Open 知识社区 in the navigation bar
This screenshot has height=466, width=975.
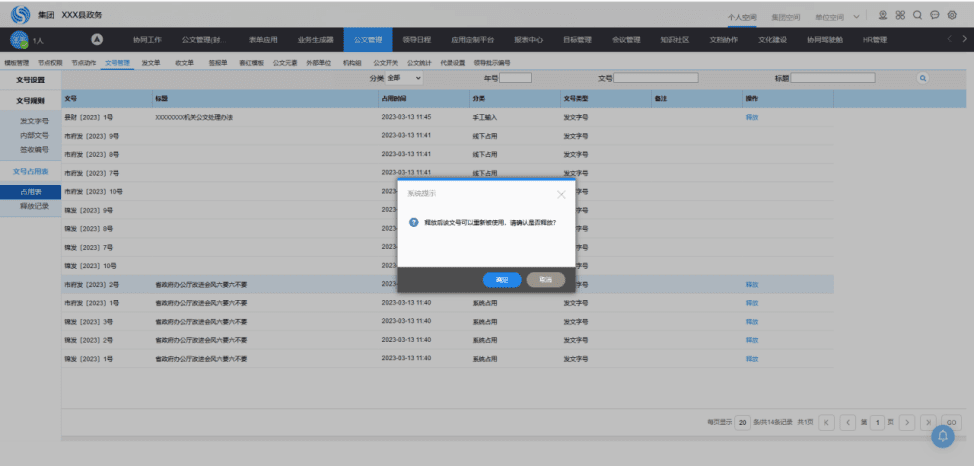675,40
